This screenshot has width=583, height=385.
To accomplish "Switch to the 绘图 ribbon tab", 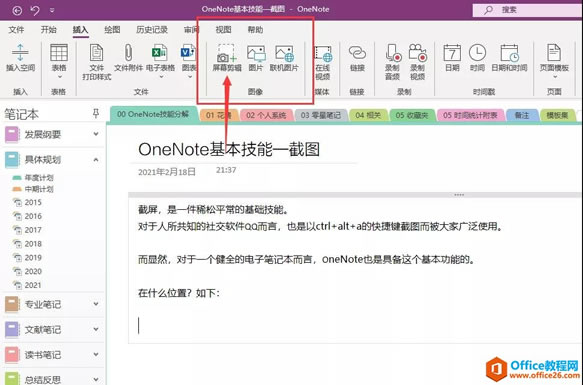I will pos(112,30).
